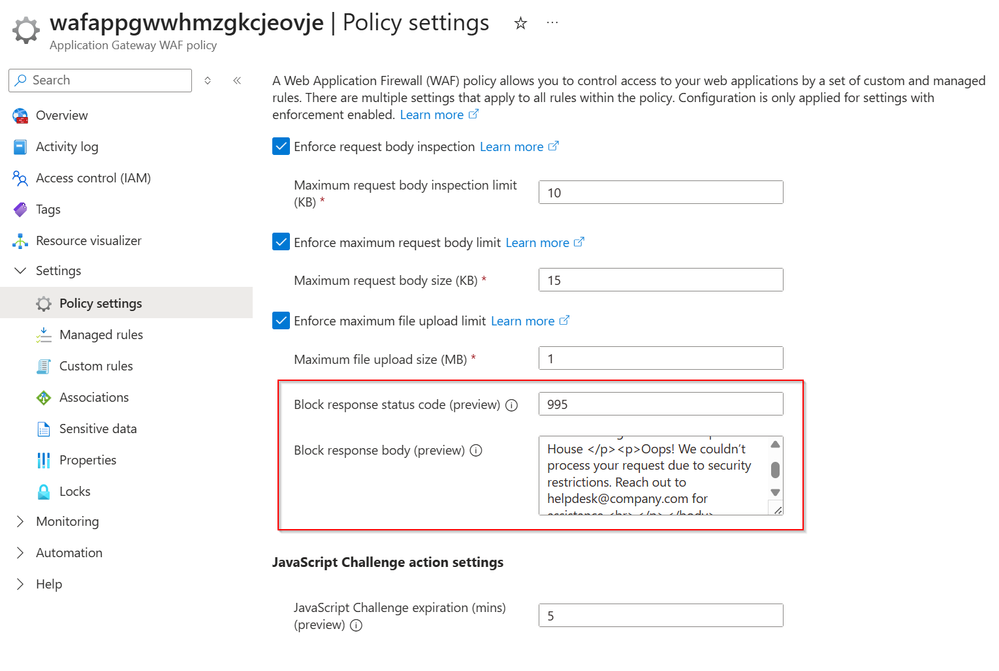
Task: Expand the Monitoring section
Action: click(20, 521)
